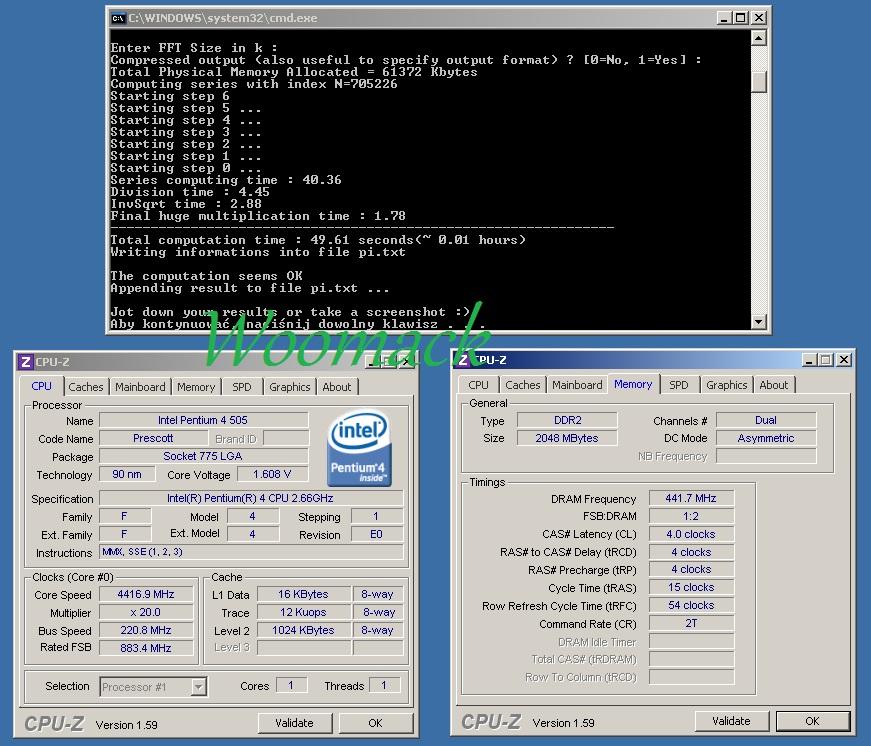Open Memory tab in left CPU-Z
This screenshot has width=871, height=746.
pyautogui.click(x=196, y=387)
